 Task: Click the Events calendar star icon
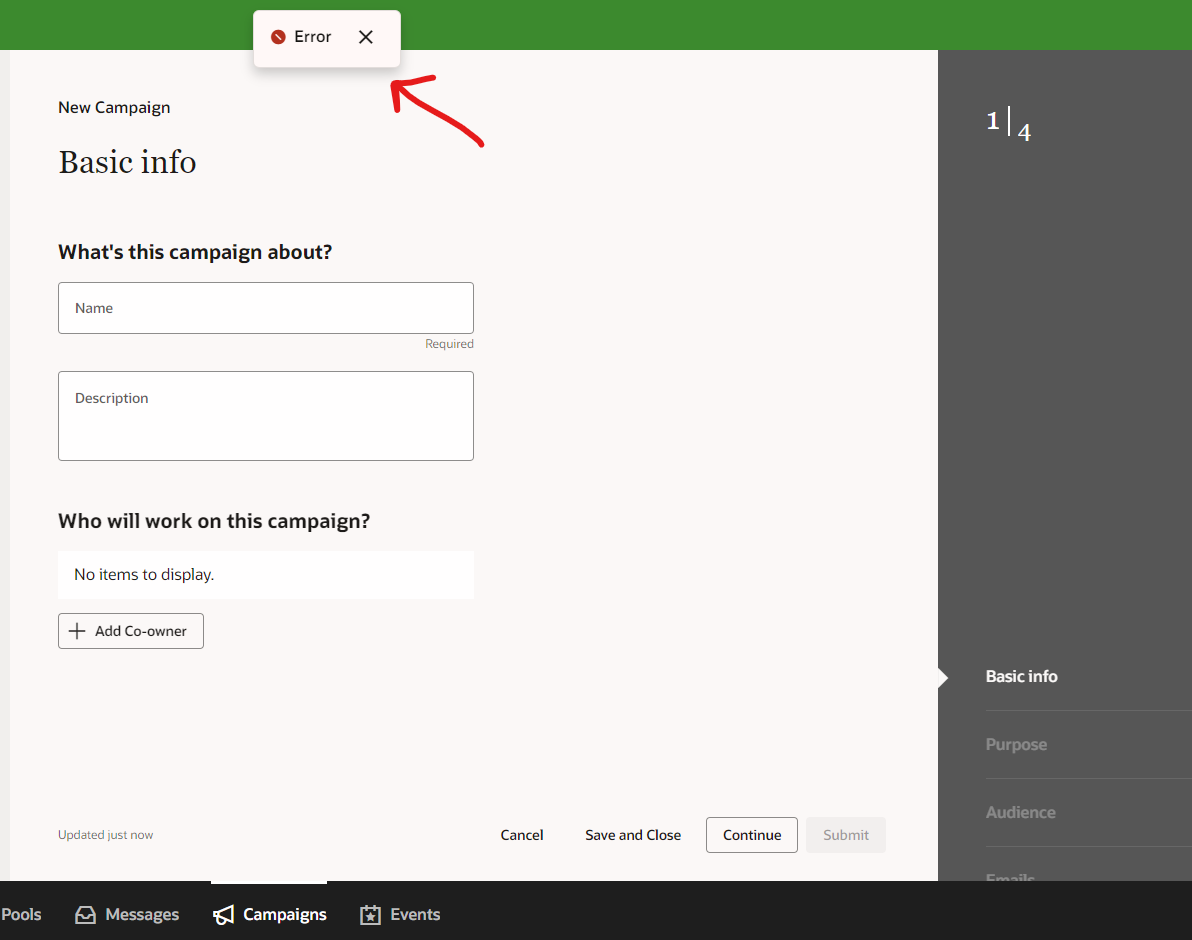coord(370,915)
